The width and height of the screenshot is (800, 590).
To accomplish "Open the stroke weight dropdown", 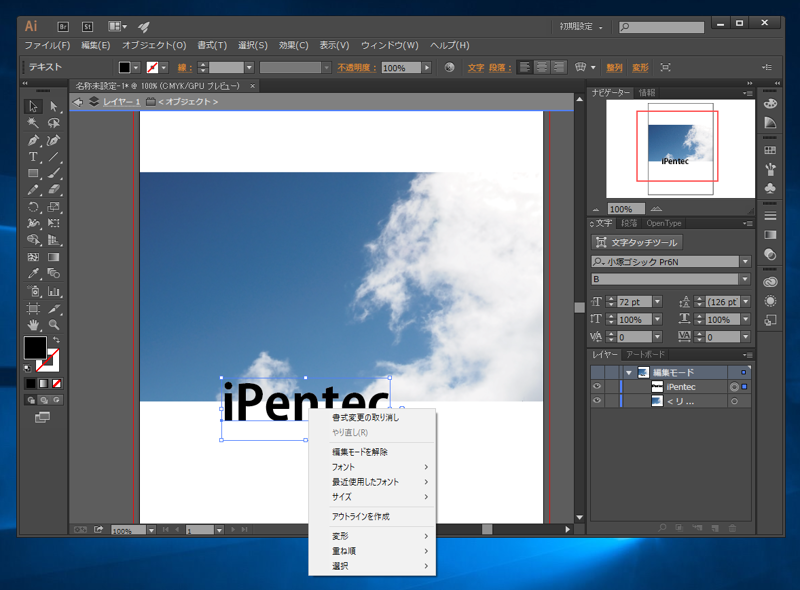I will point(249,67).
